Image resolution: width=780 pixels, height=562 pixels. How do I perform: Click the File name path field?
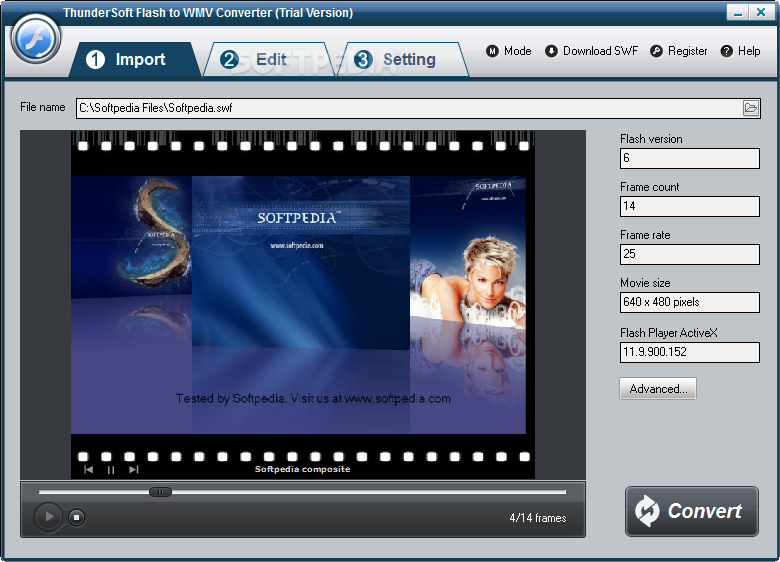[x=418, y=108]
